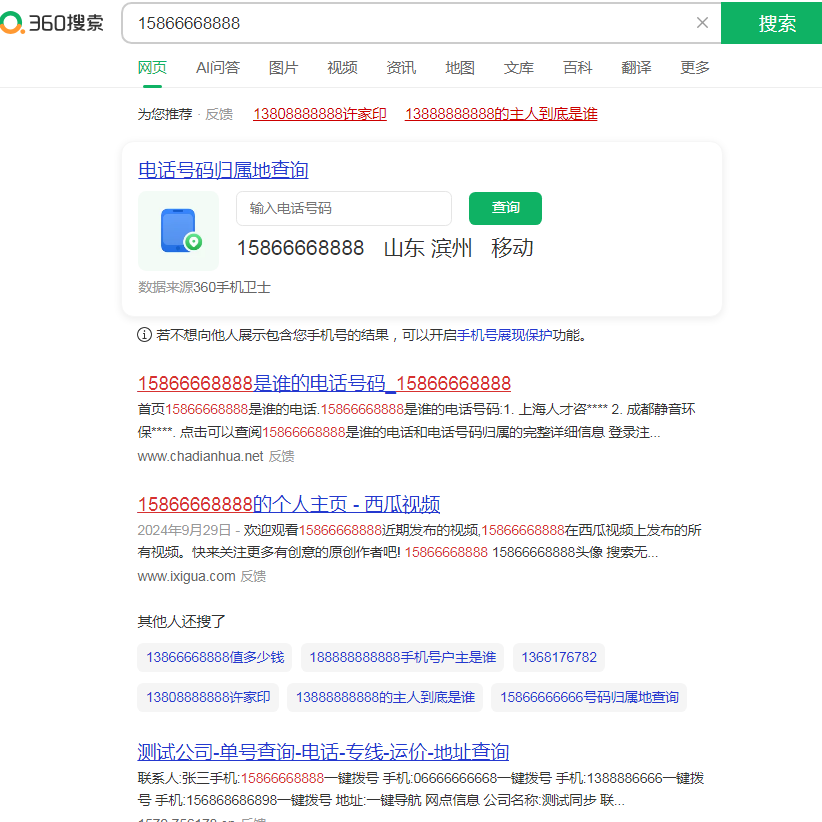The width and height of the screenshot is (822, 822).
Task: Click related search 15866666666号码归属地查询
Action: (589, 697)
